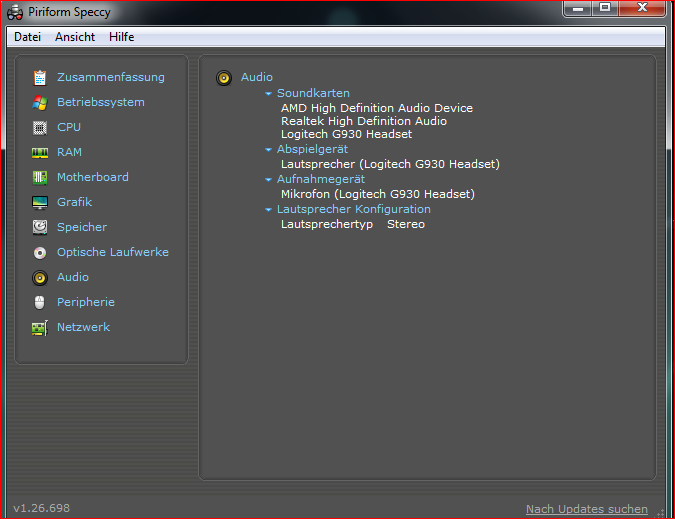The height and width of the screenshot is (519, 675).
Task: Click the window resize grip corner
Action: tap(660, 513)
